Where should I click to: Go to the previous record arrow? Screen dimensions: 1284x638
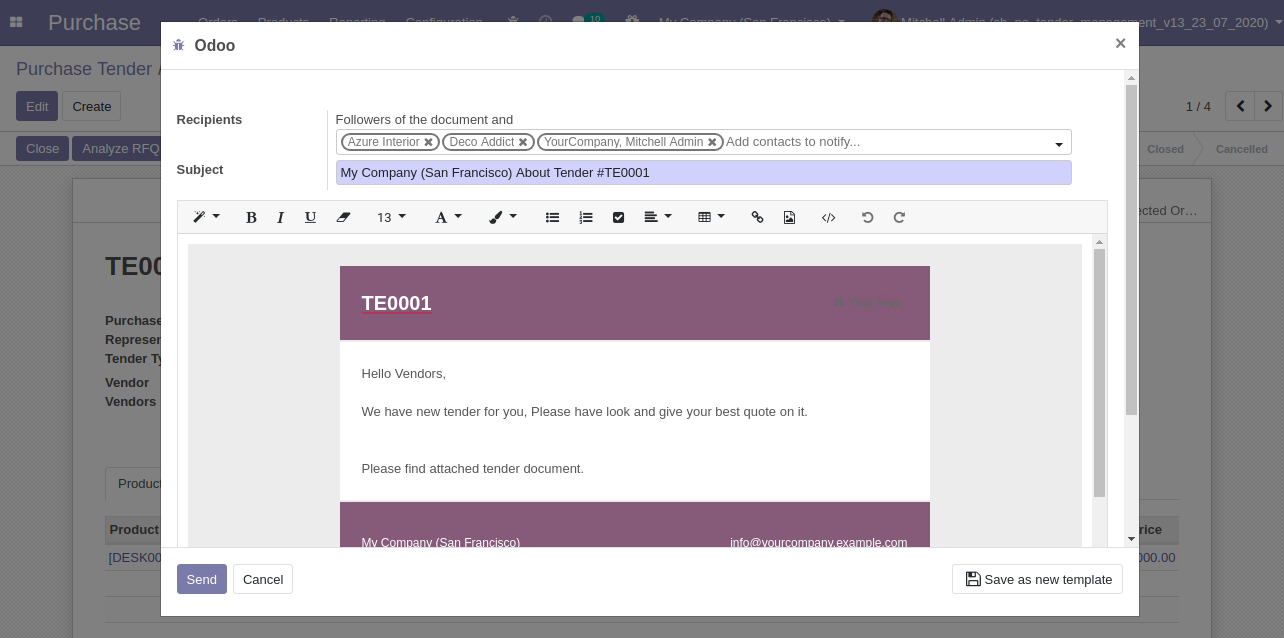click(1240, 106)
